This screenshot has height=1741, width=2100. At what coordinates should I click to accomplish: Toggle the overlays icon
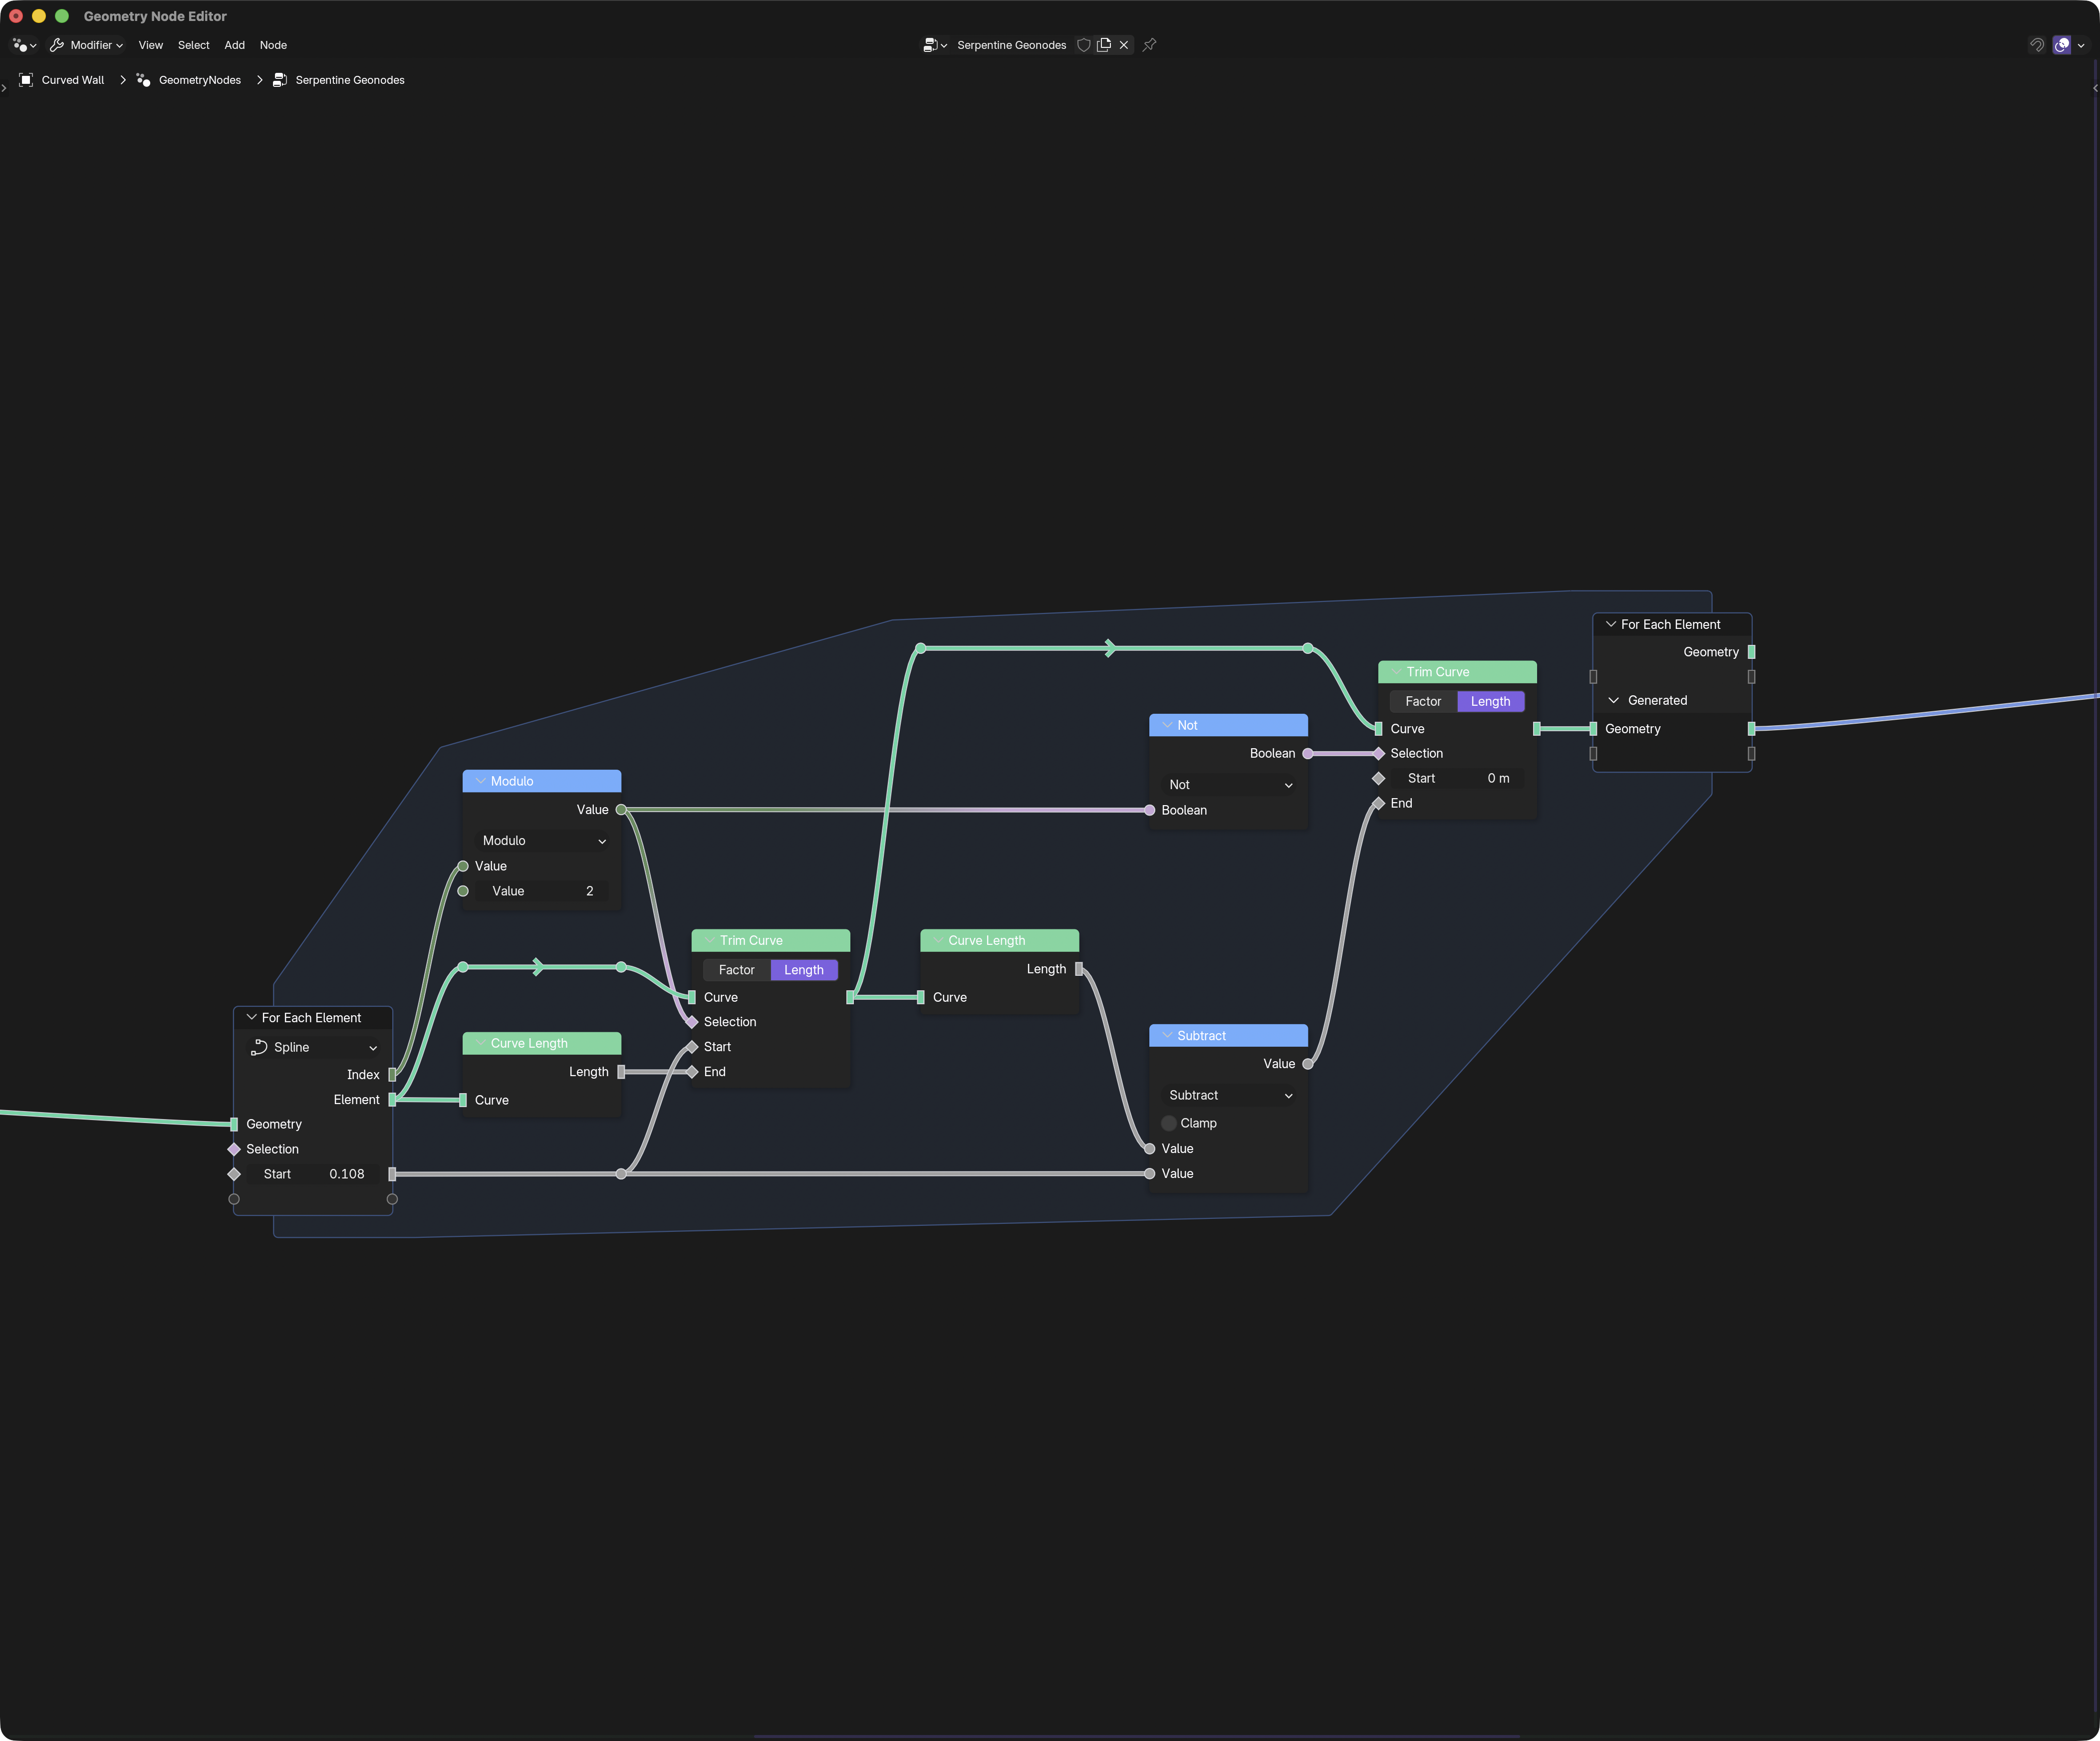pyautogui.click(x=2062, y=45)
